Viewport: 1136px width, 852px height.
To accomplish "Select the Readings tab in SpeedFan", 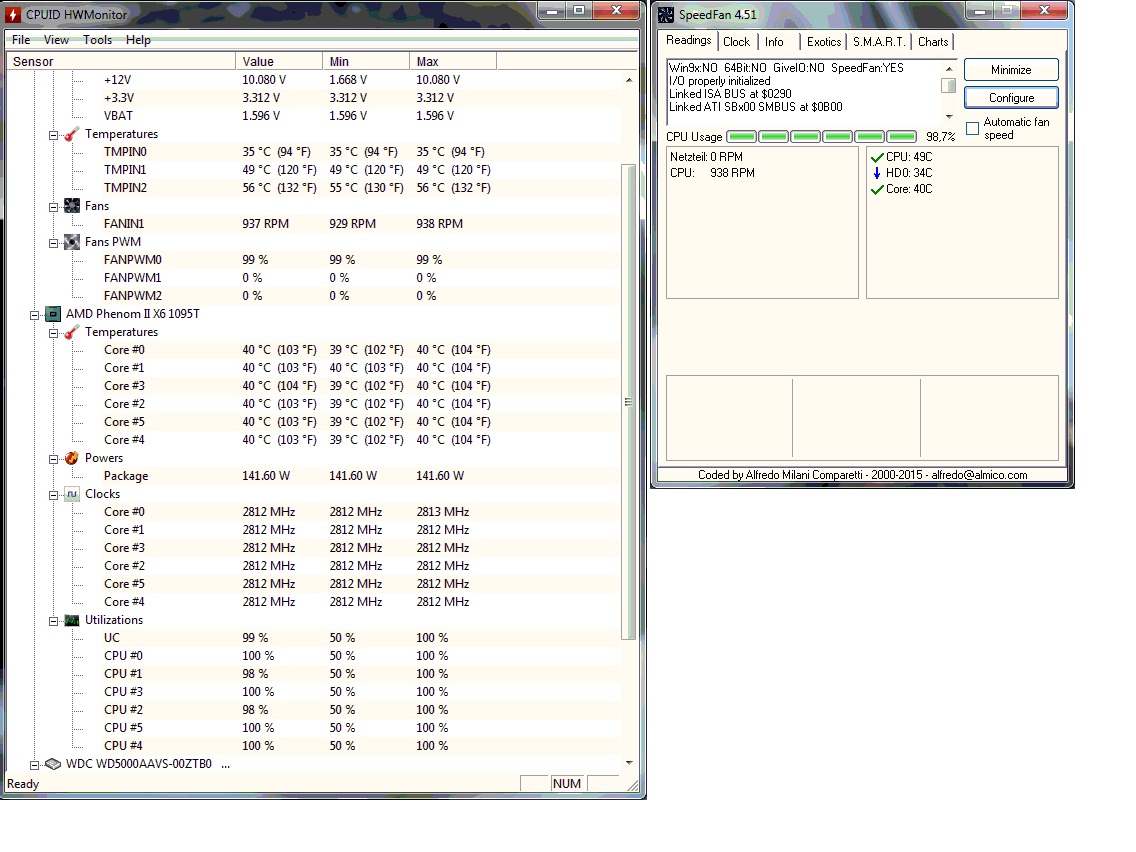I will (688, 41).
